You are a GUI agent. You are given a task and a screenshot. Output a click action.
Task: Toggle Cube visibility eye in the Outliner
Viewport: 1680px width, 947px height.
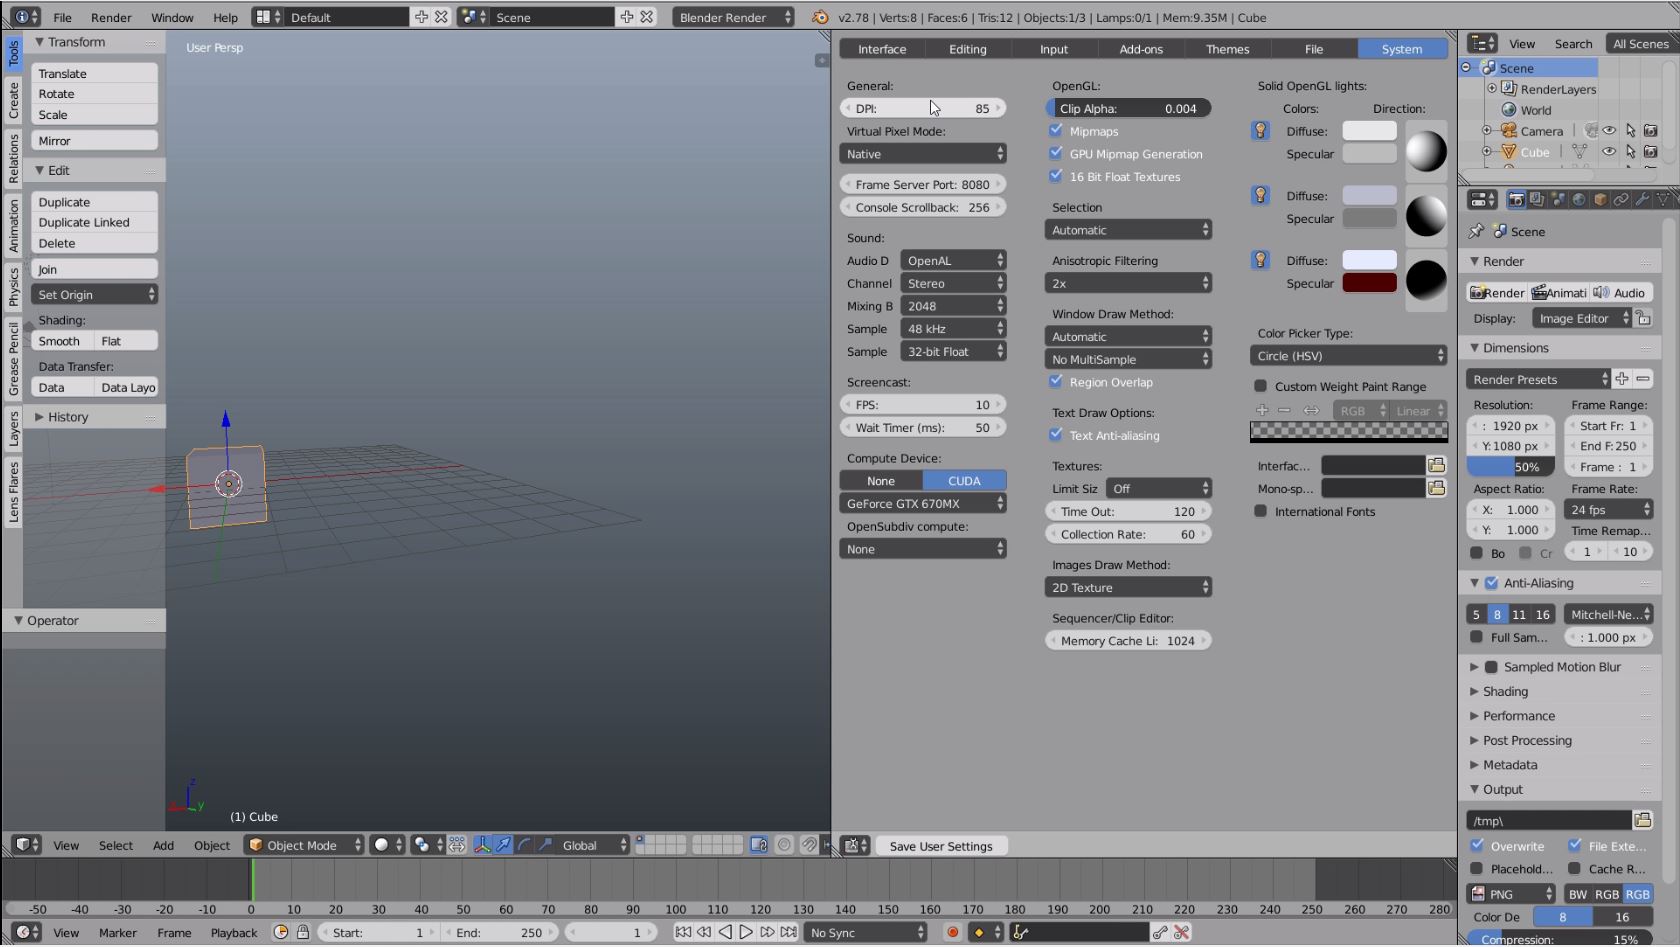click(x=1610, y=152)
